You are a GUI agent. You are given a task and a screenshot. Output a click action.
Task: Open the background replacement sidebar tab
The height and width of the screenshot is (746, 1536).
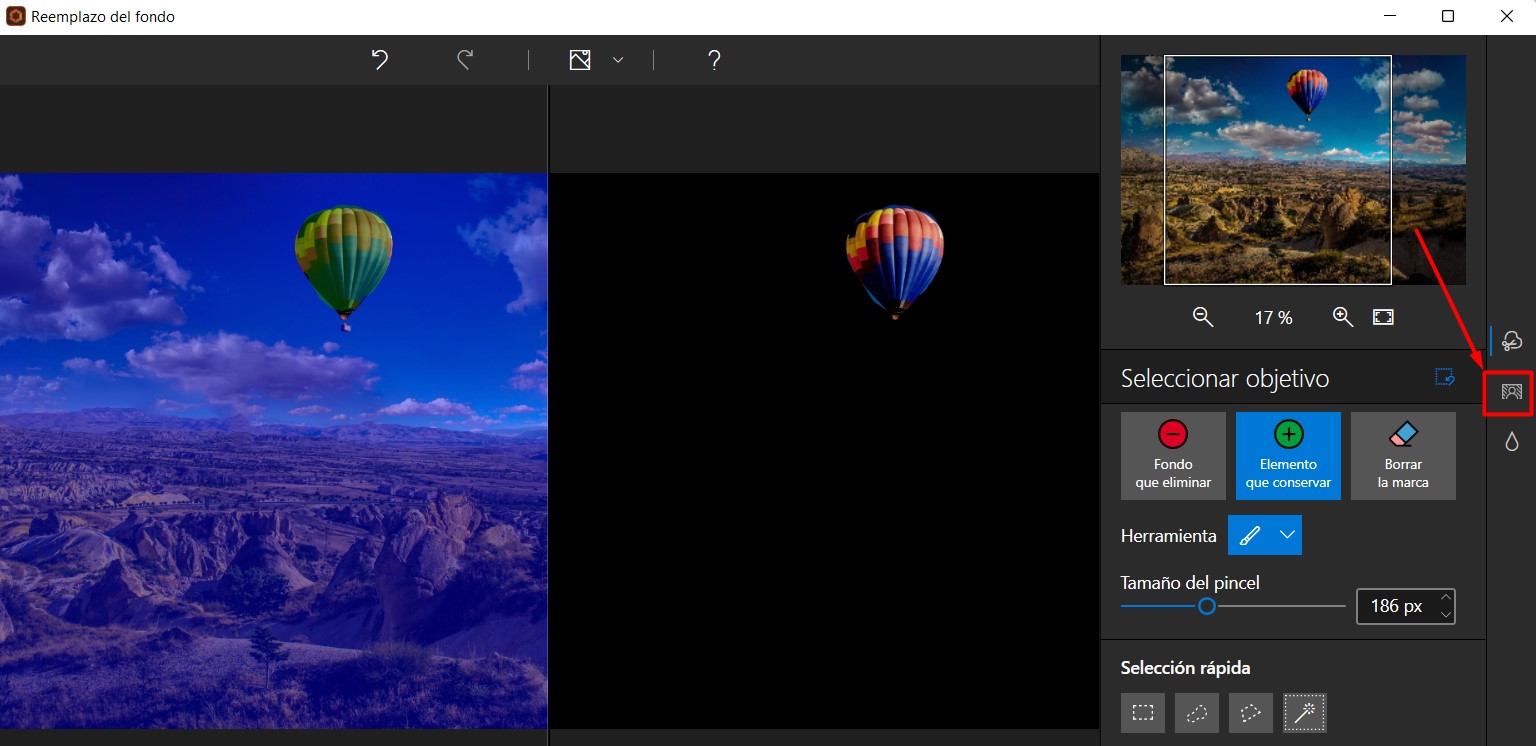coord(1512,391)
